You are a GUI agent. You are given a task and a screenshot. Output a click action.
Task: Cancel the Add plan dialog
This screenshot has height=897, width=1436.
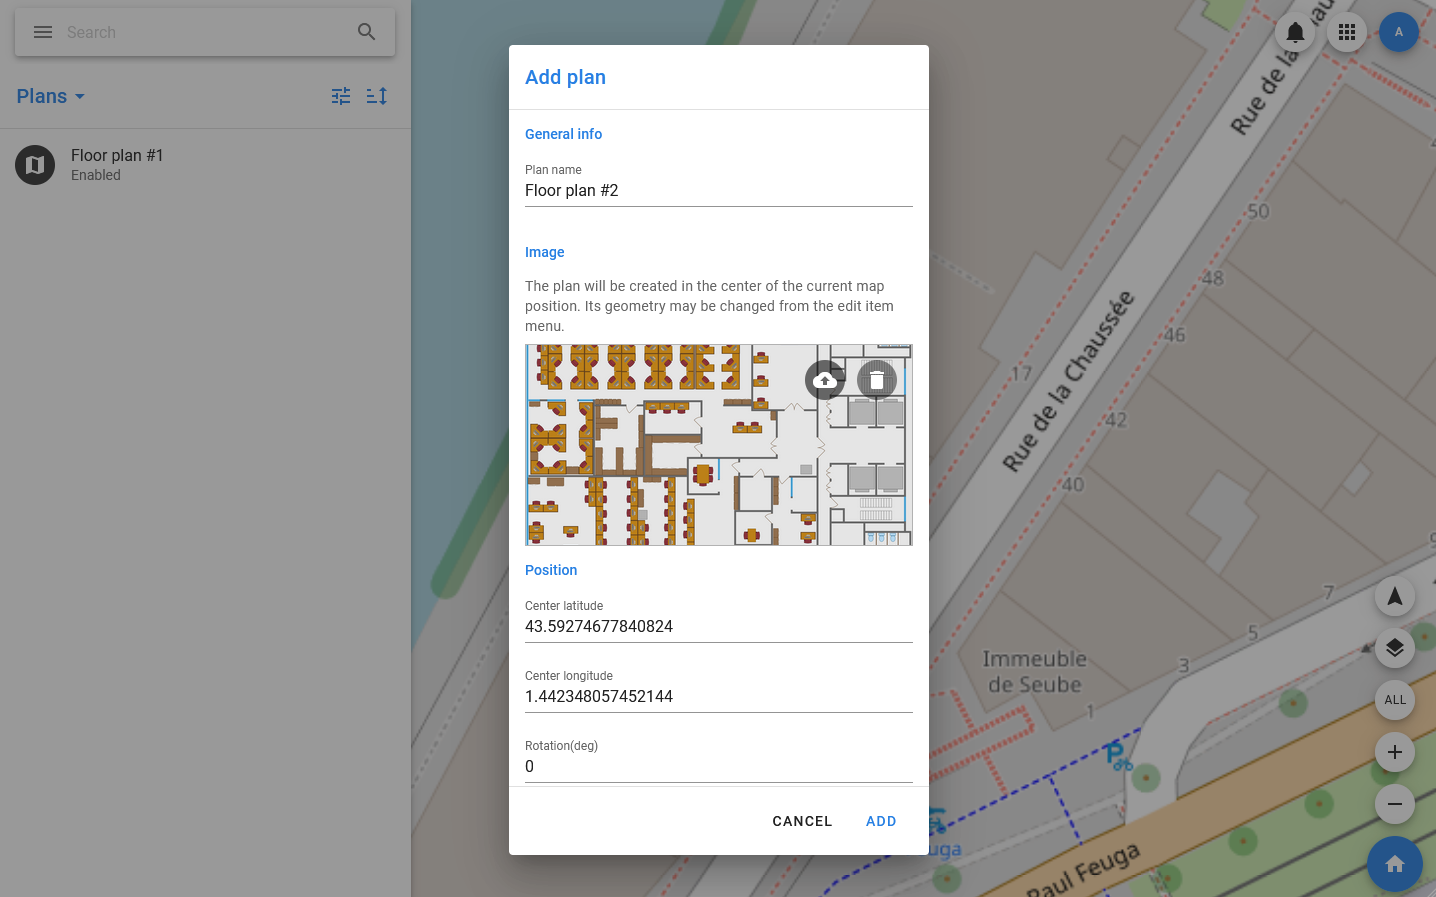802,821
